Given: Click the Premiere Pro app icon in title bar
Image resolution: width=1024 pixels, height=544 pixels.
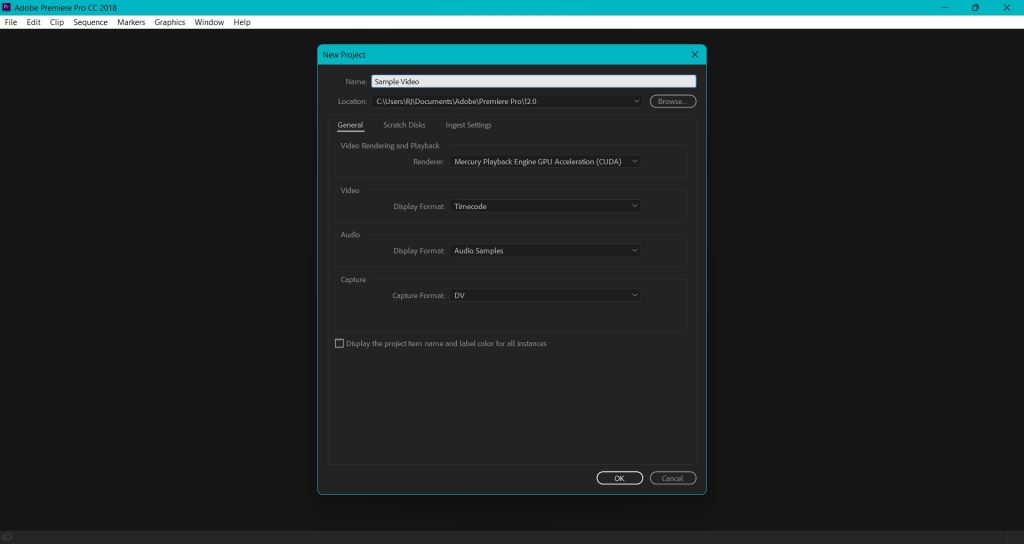Looking at the screenshot, I should click(x=7, y=7).
